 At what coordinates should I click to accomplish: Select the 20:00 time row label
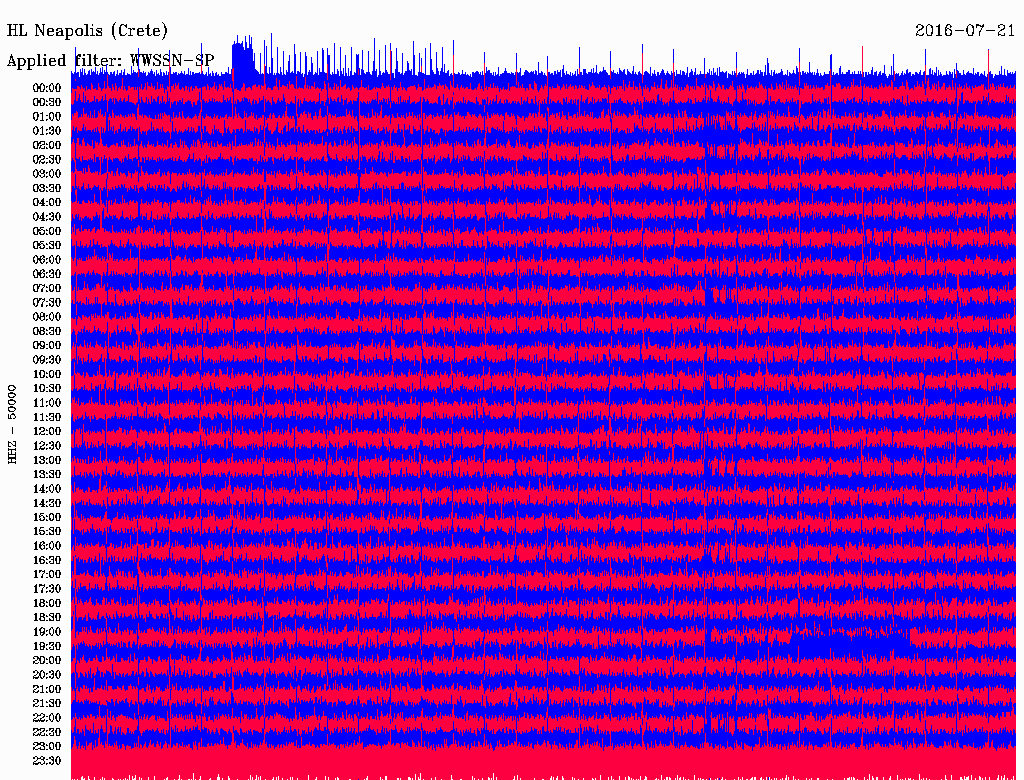(x=47, y=661)
